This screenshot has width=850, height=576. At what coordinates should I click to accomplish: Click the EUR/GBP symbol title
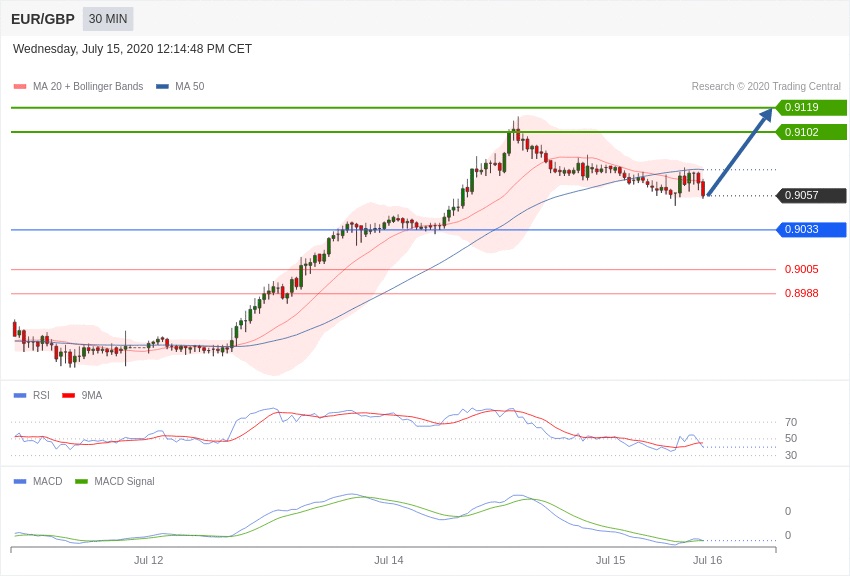[43, 19]
